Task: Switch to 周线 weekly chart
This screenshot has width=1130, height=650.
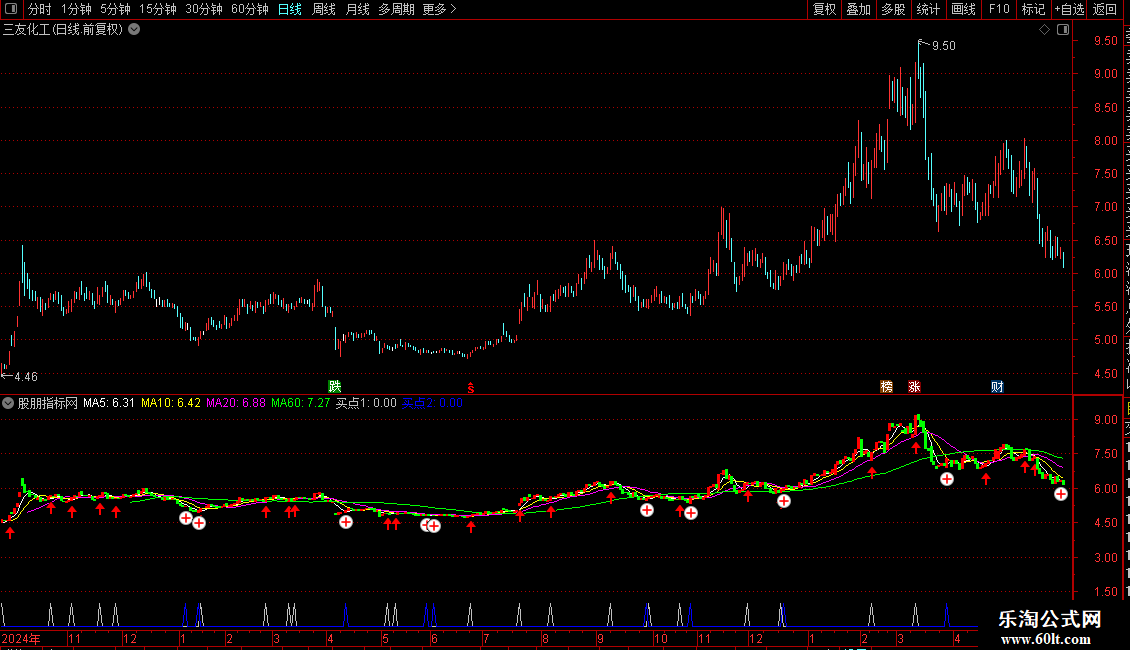Action: [x=324, y=9]
